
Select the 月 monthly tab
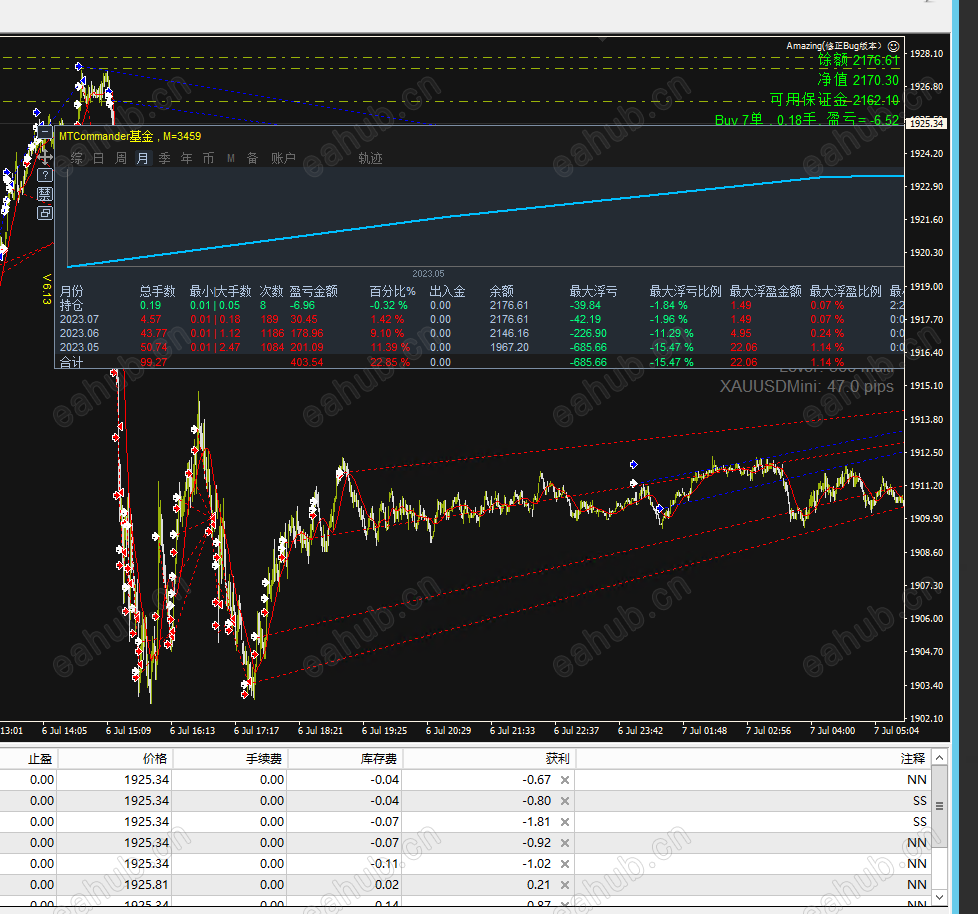point(143,158)
